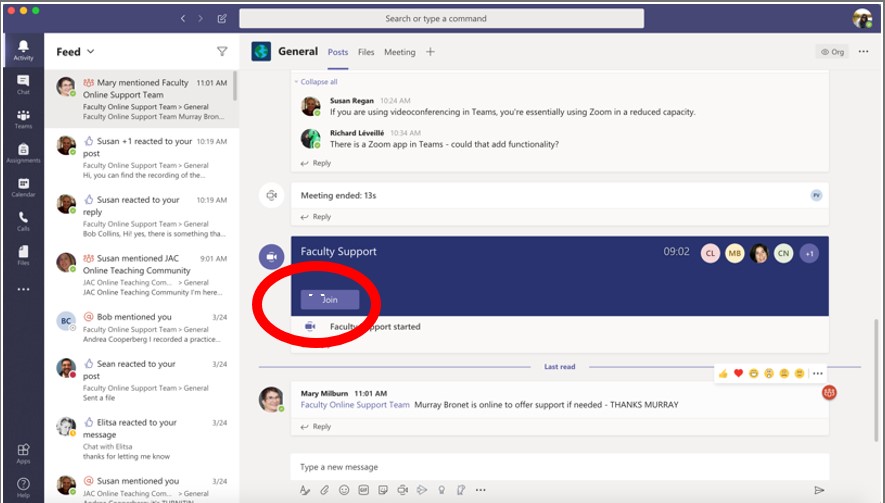The image size is (885, 503).
Task: Open Bob mentioned you notification
Action: point(141,328)
